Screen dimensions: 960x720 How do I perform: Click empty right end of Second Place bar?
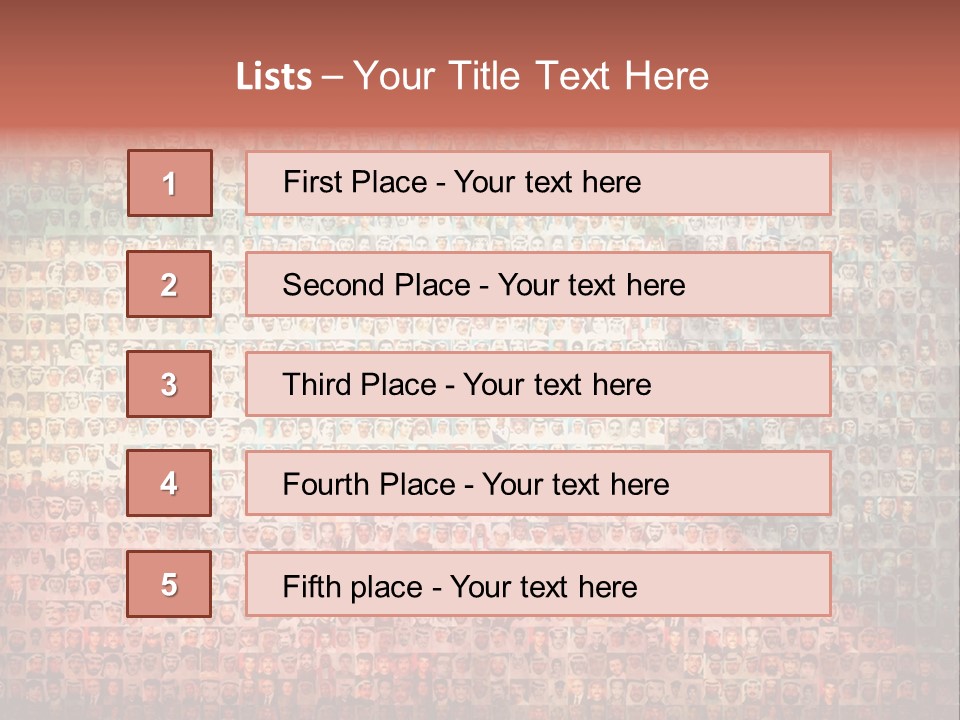tap(770, 284)
